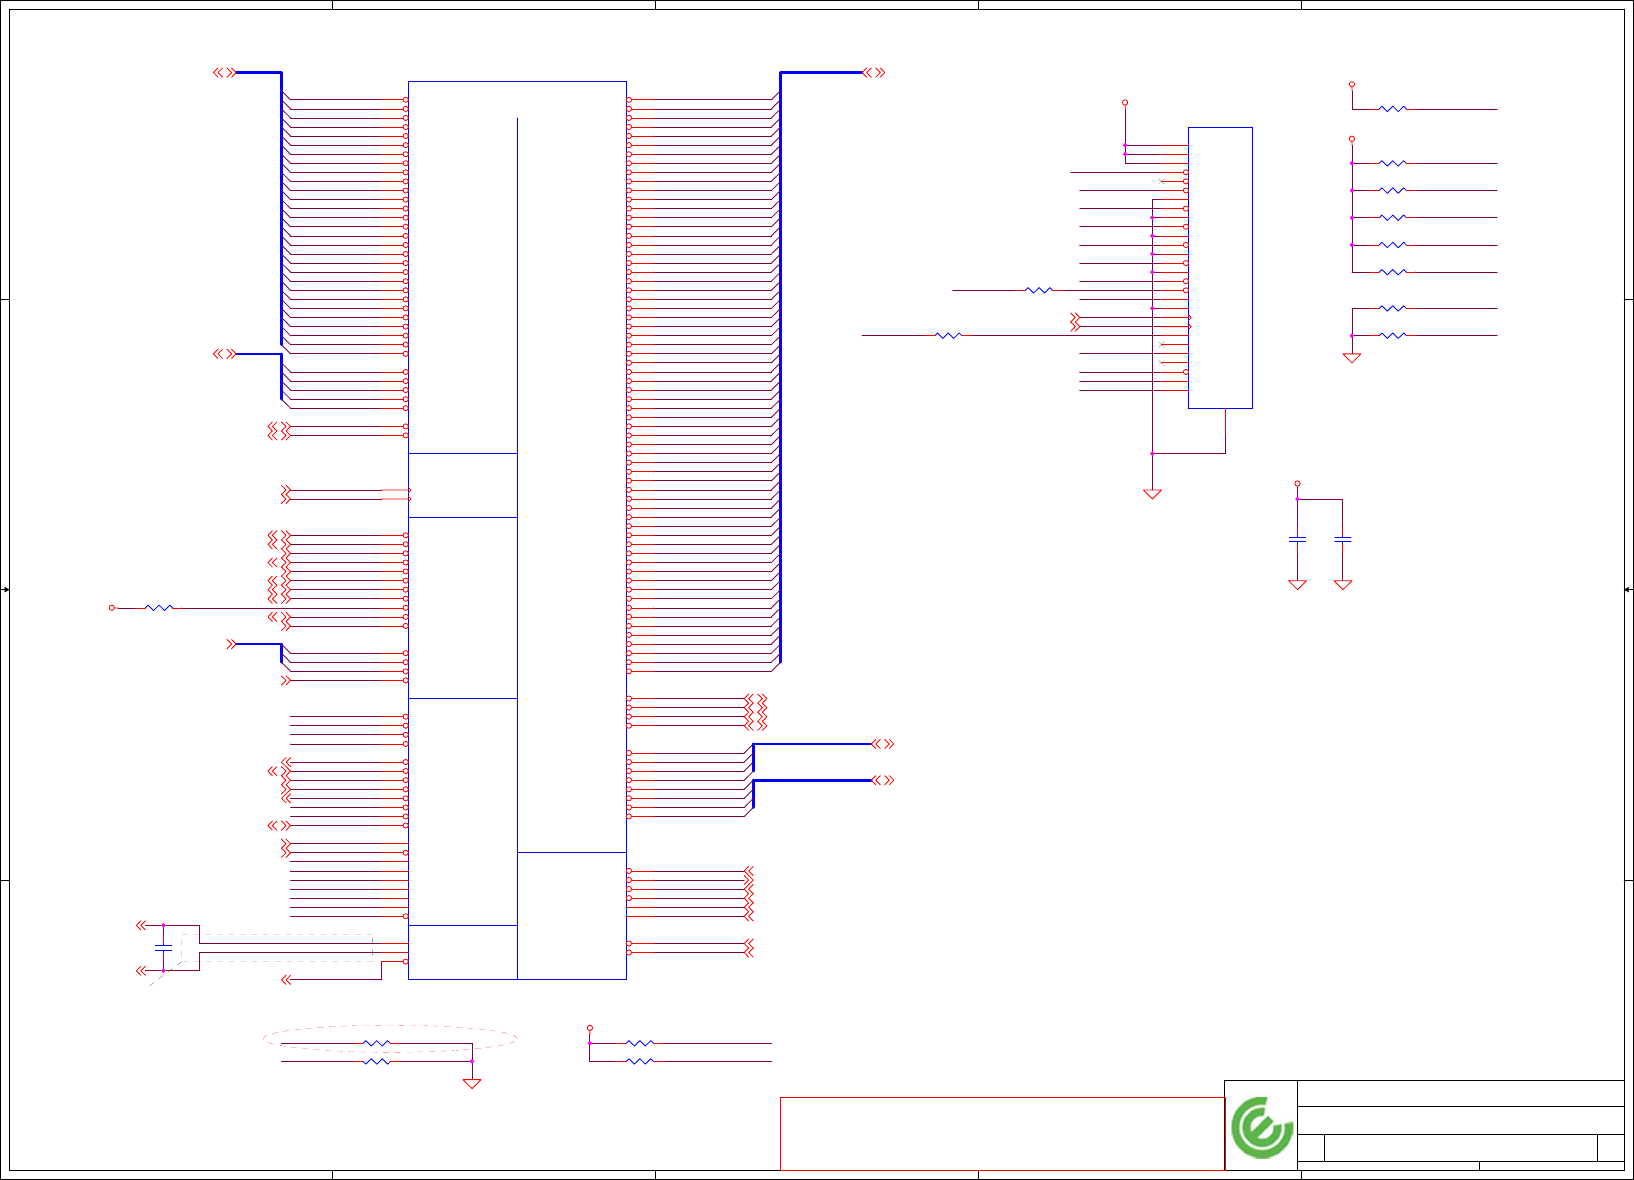Select the topmost resistor in the upper-right corner
Screen dimensions: 1634x1180
coord(1393,109)
